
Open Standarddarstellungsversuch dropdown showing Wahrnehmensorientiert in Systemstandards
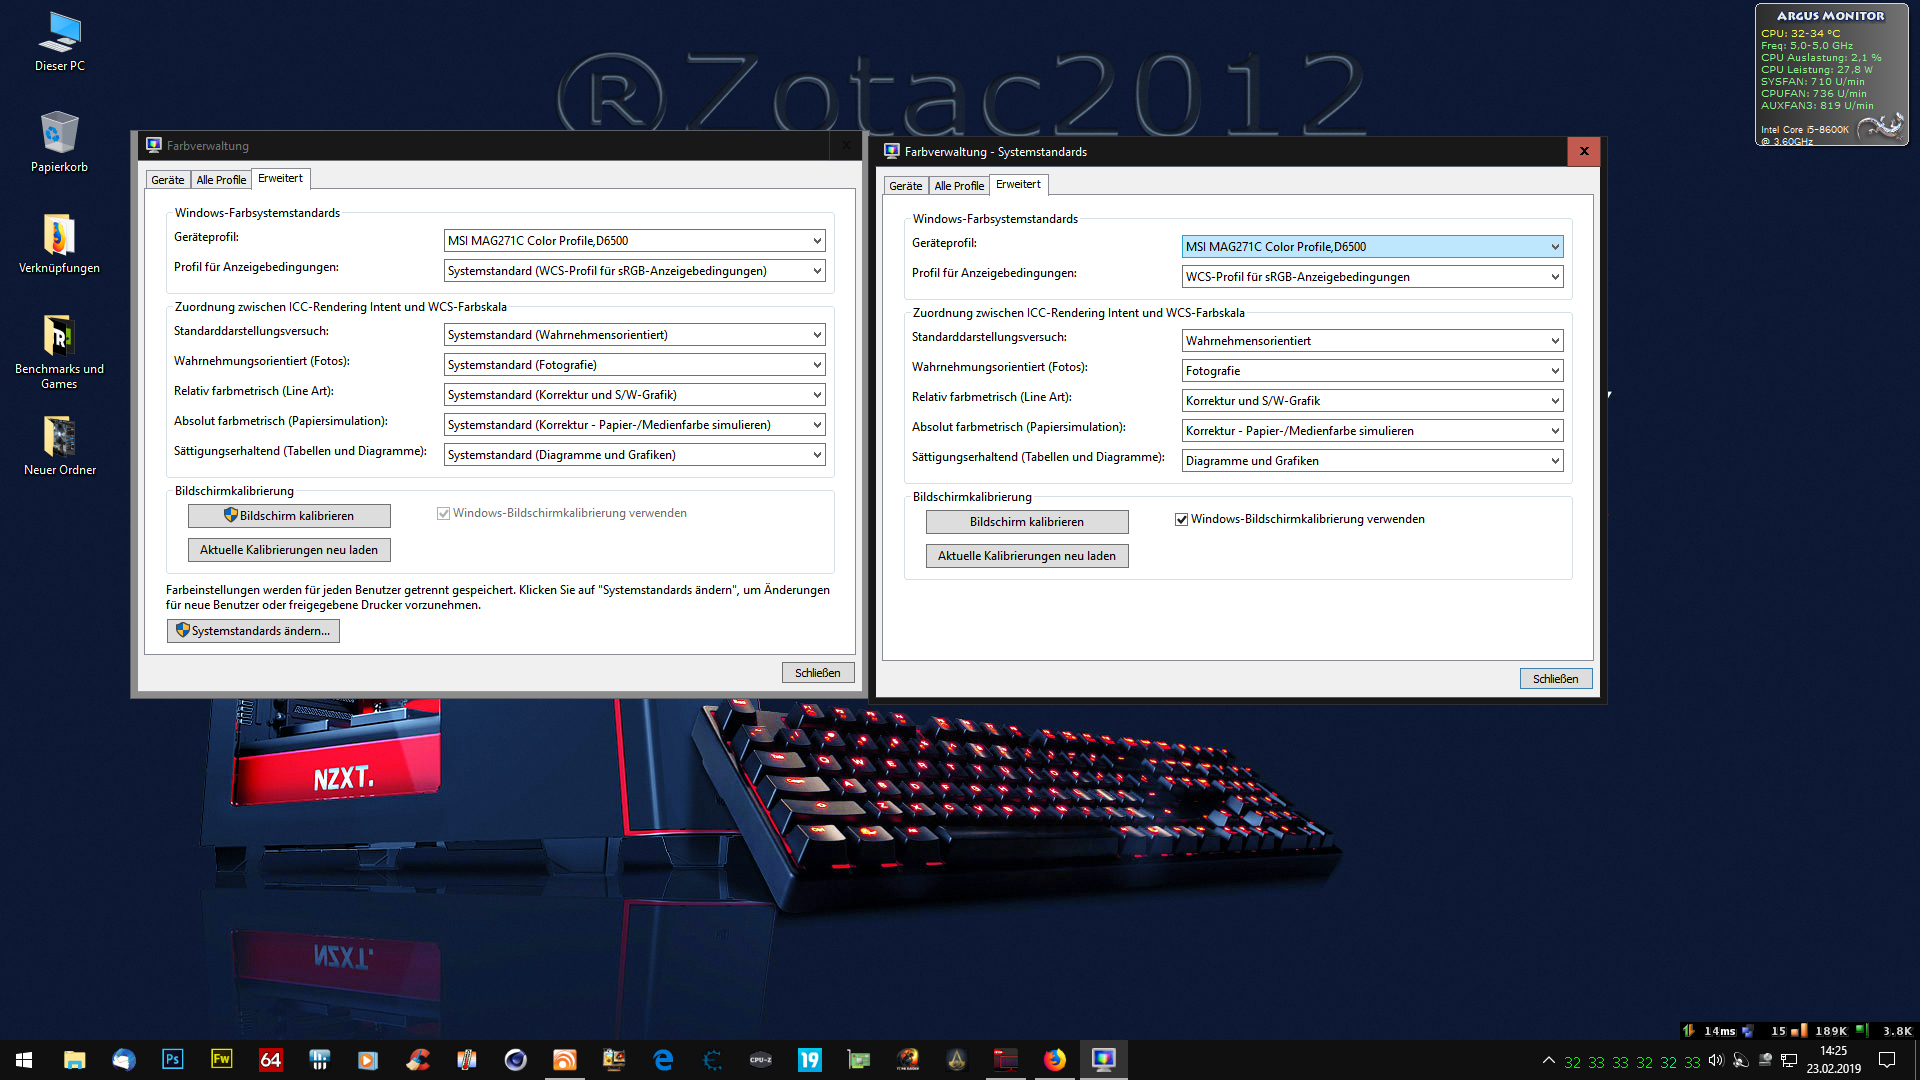click(1555, 341)
